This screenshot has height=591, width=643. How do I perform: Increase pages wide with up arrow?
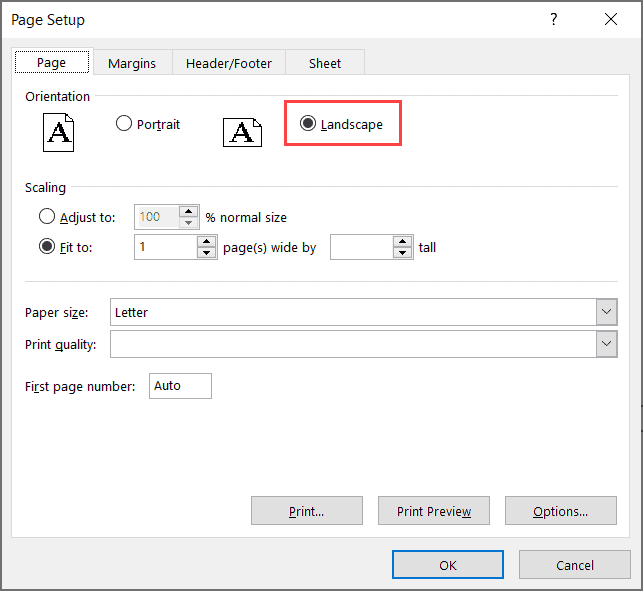[207, 241]
